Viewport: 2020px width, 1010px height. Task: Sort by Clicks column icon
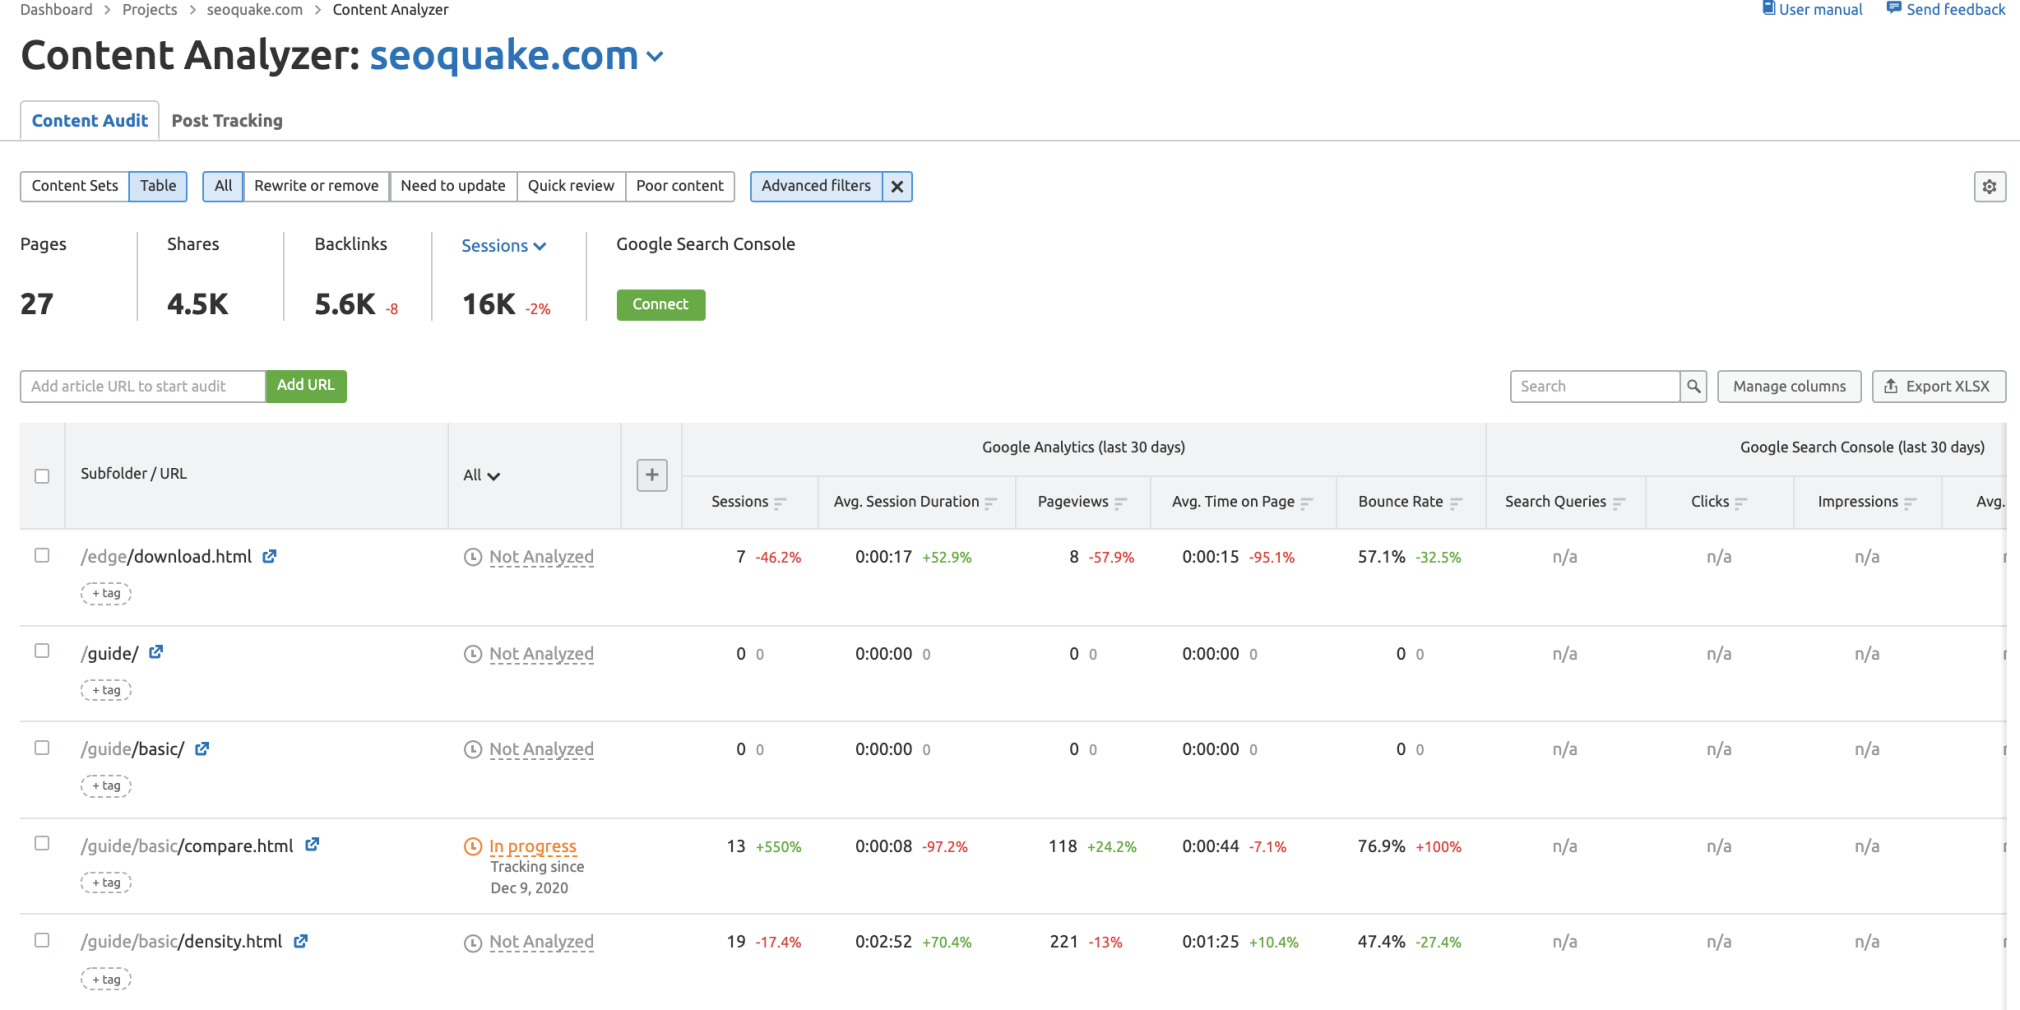[x=1741, y=503]
